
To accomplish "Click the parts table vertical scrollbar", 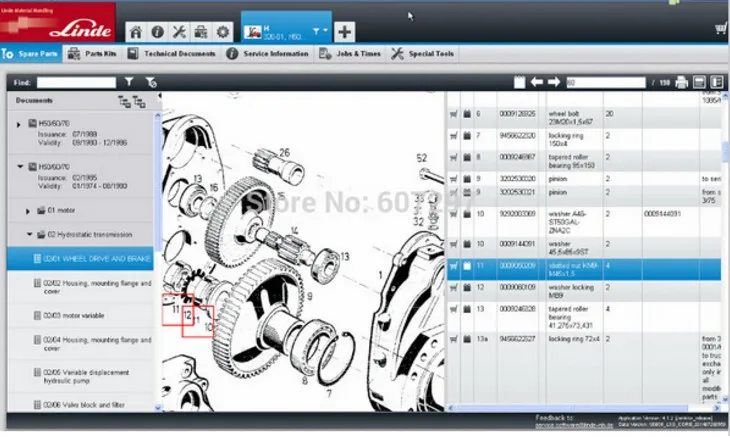I will pyautogui.click(x=724, y=250).
